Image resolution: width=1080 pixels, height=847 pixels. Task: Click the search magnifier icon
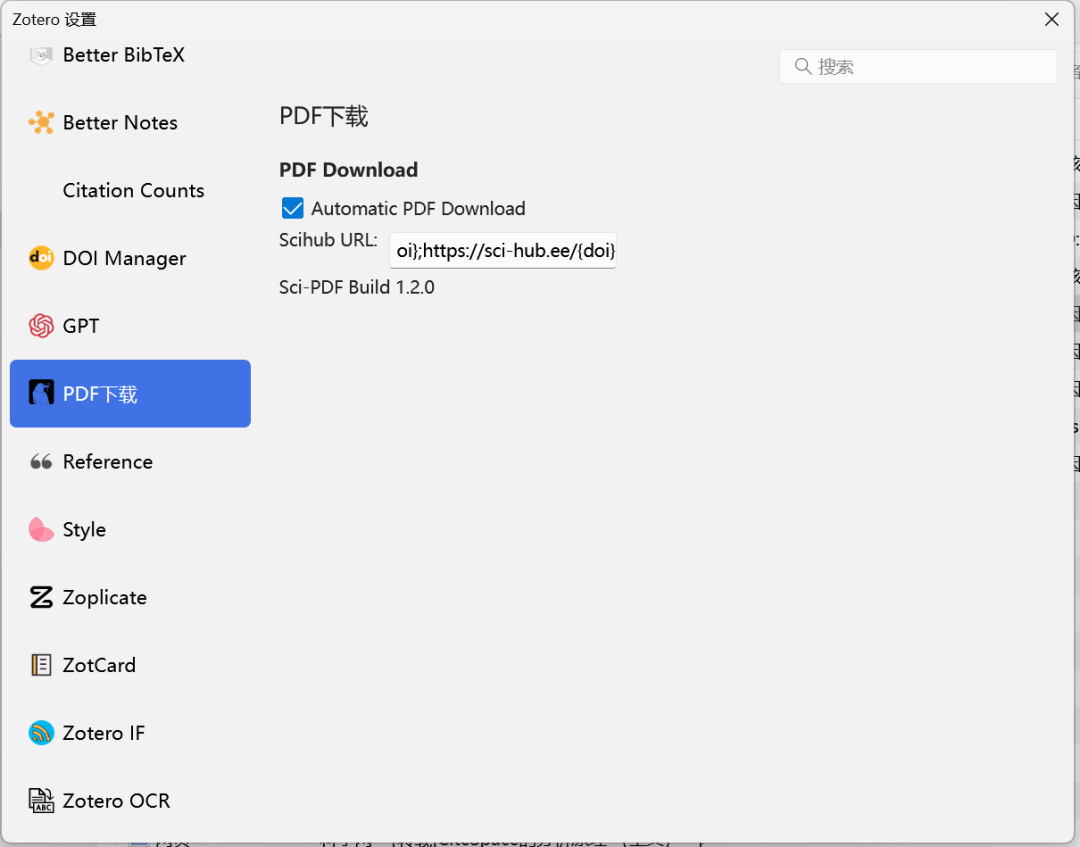[x=802, y=67]
